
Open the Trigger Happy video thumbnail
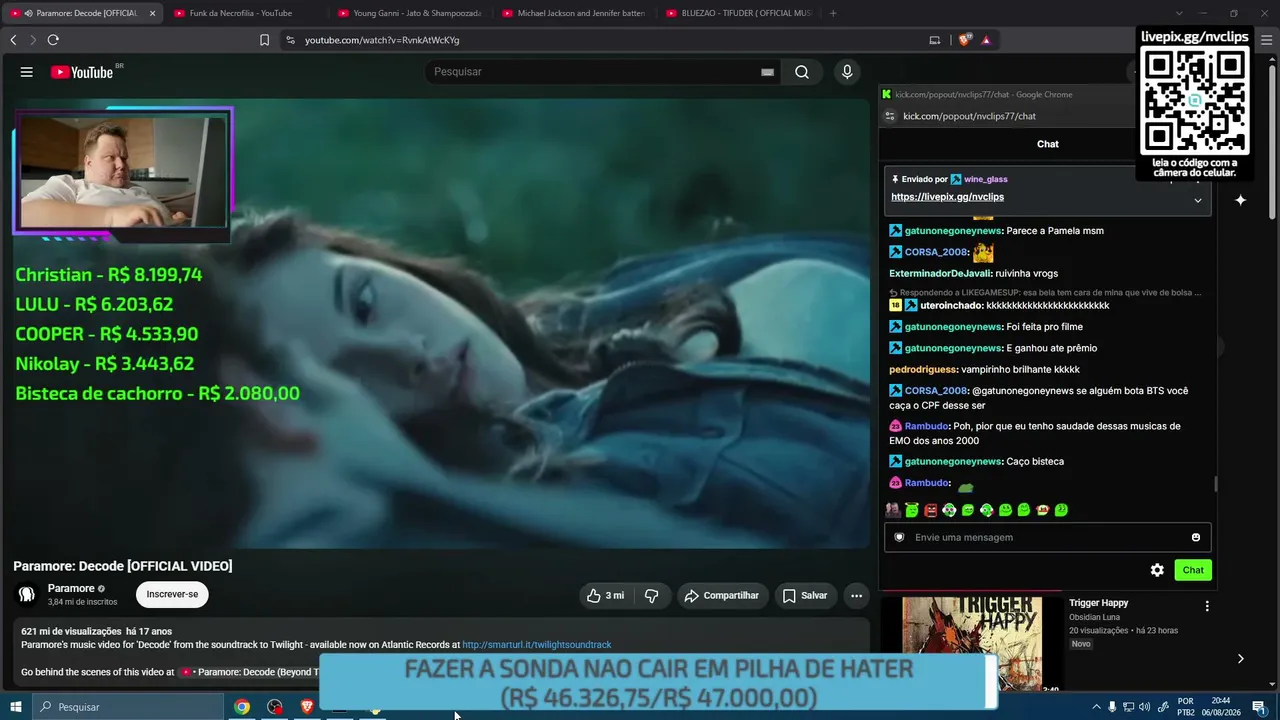[971, 644]
